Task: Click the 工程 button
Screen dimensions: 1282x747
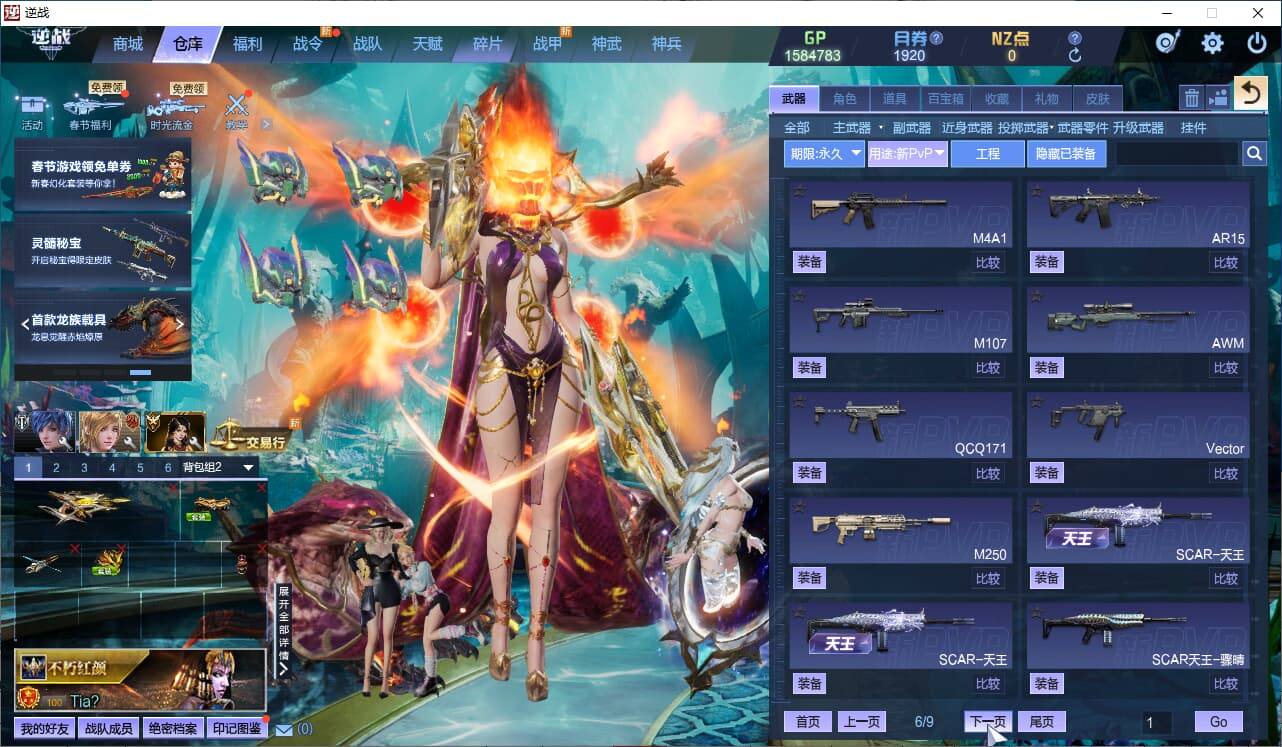Action: pyautogui.click(x=988, y=154)
